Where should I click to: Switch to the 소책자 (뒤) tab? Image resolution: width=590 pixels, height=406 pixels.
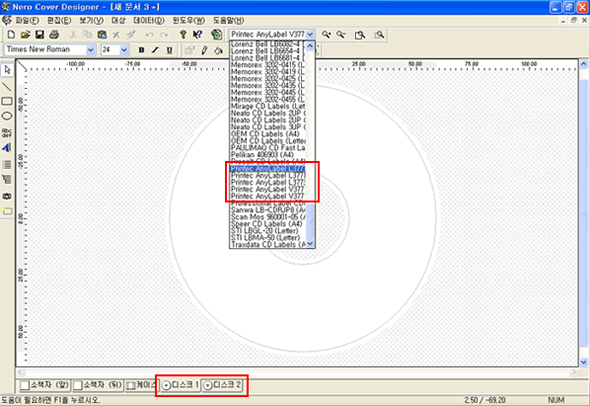[98, 385]
